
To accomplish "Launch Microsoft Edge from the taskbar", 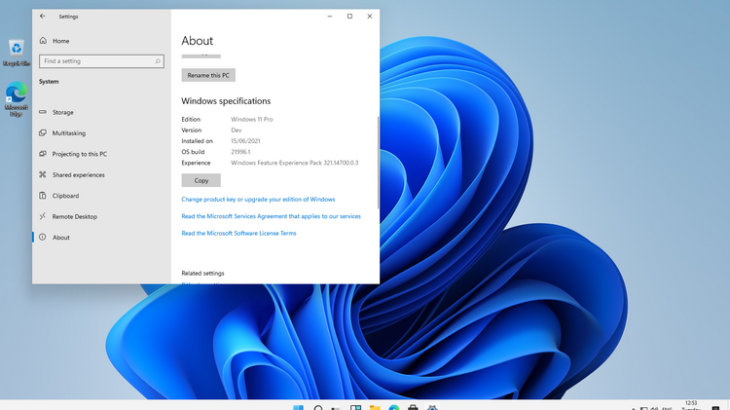I will pyautogui.click(x=394, y=407).
